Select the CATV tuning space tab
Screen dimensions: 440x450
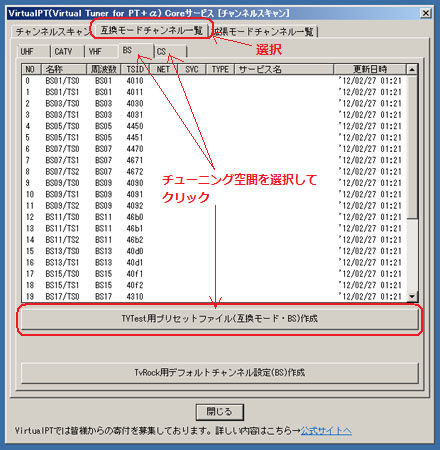coord(67,52)
